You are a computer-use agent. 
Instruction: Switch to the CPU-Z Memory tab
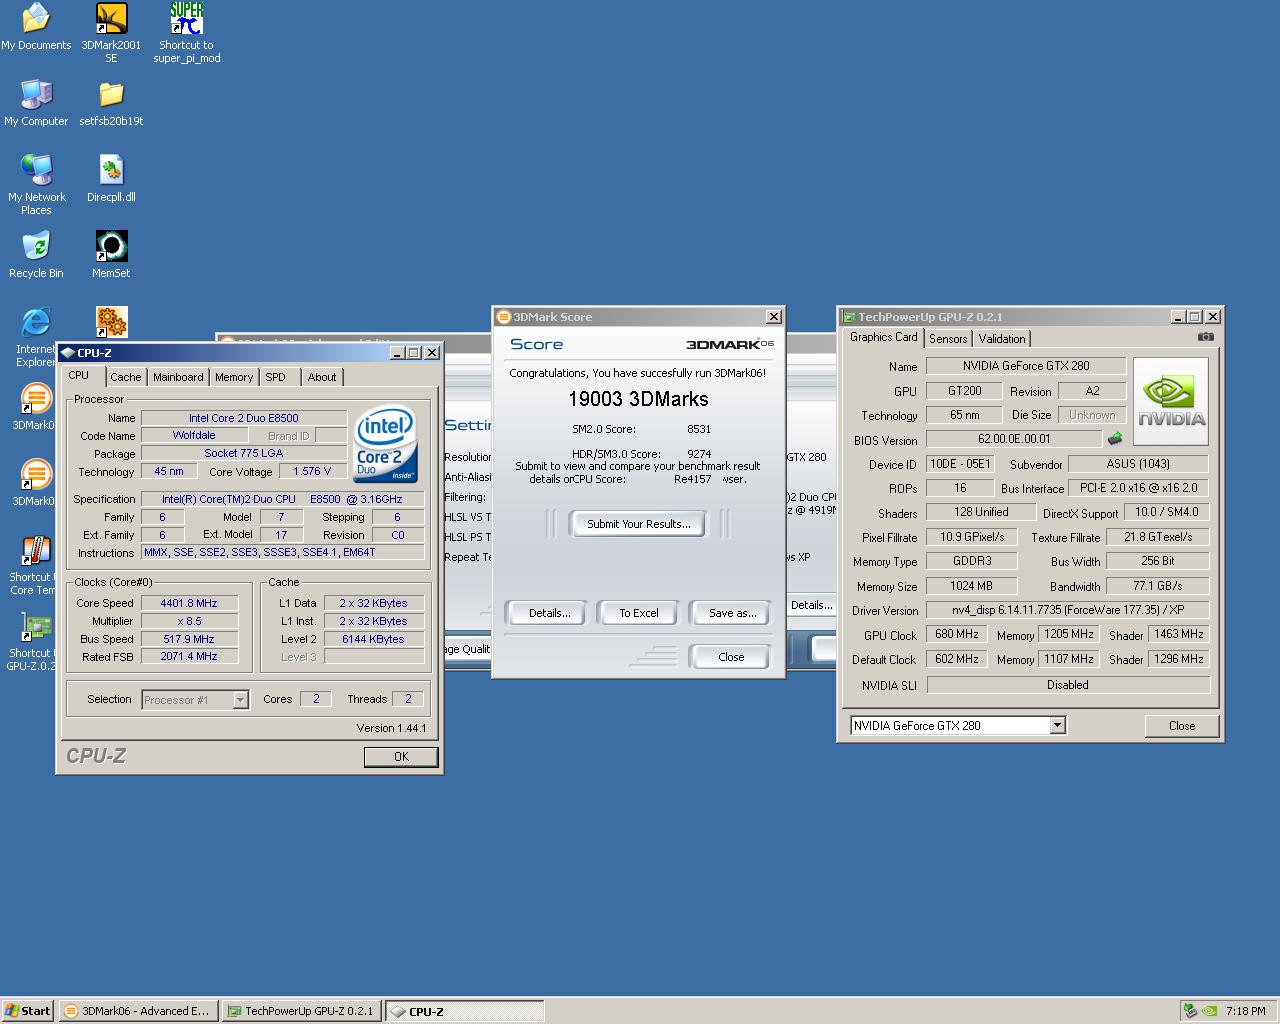pos(234,377)
